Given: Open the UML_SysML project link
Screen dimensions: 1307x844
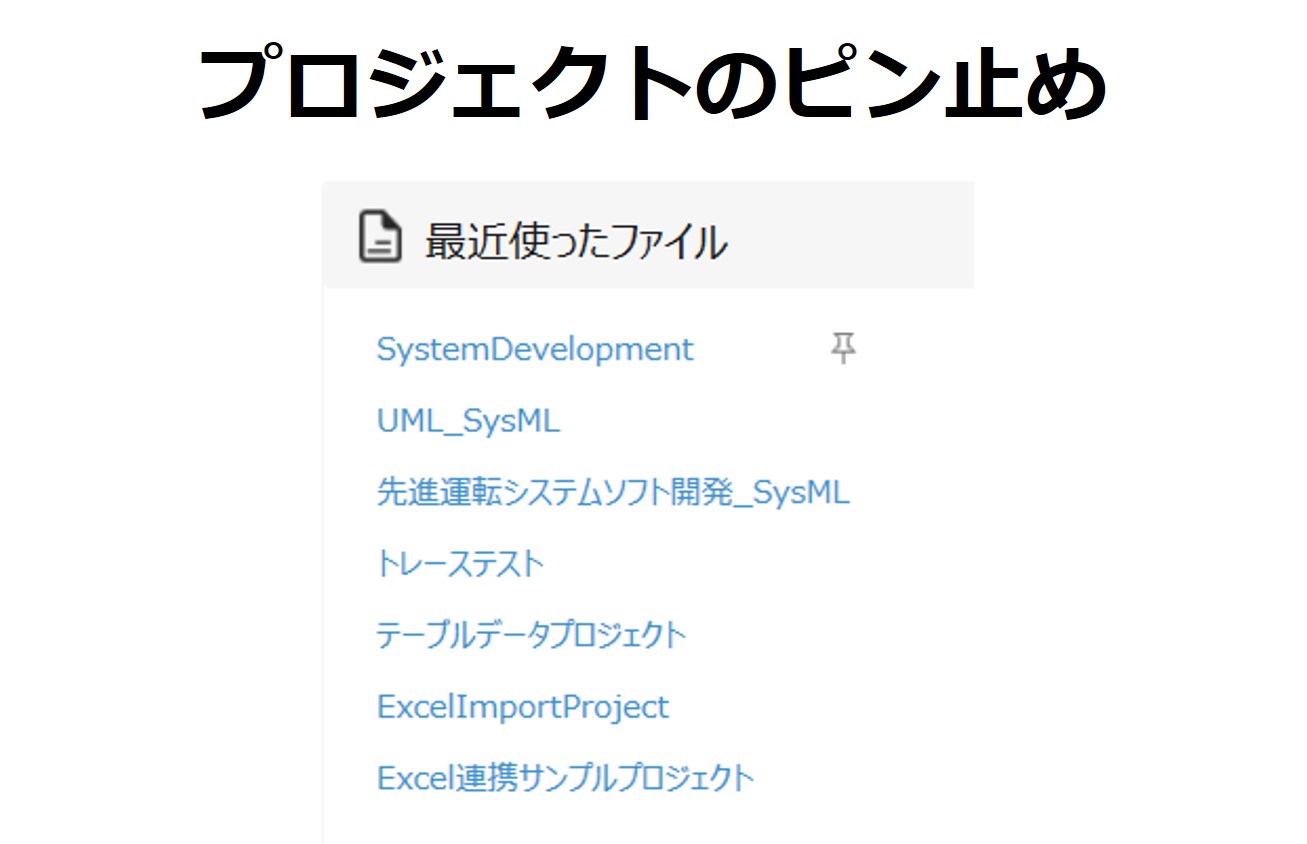Looking at the screenshot, I should click(x=468, y=422).
